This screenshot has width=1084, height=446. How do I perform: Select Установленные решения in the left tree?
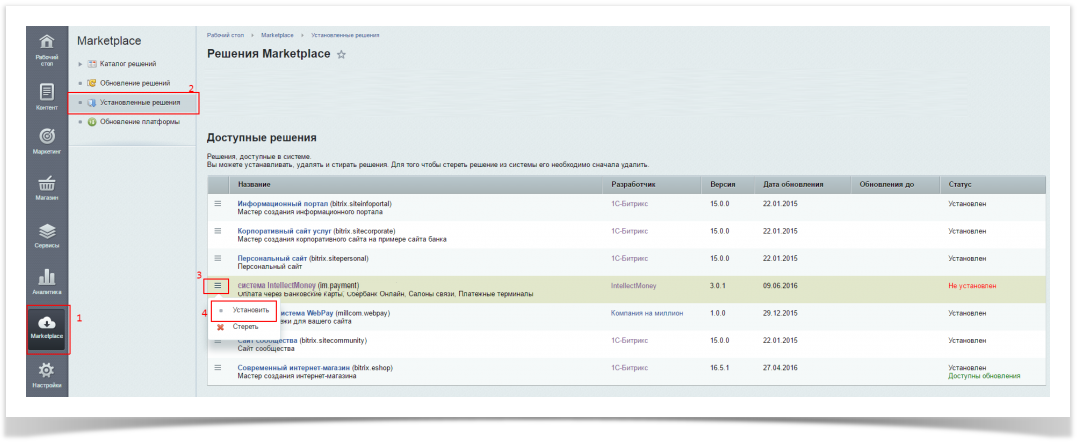(140, 102)
